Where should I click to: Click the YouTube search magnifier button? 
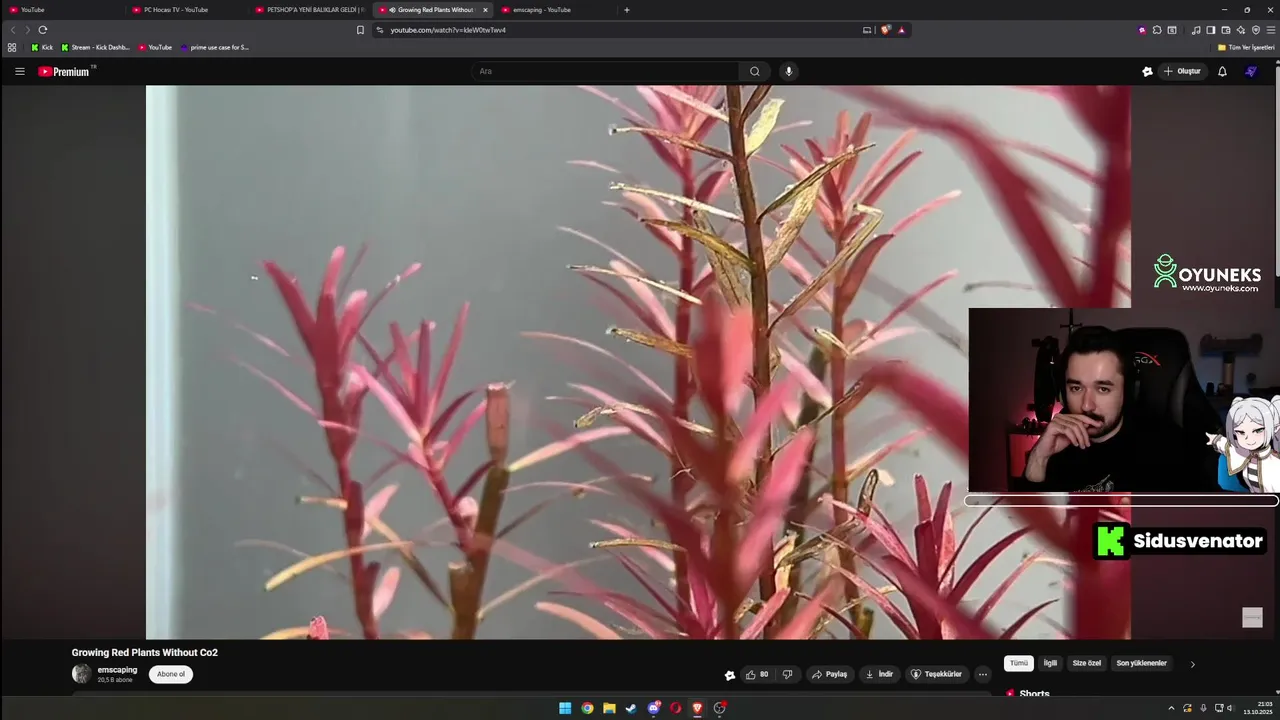(755, 71)
